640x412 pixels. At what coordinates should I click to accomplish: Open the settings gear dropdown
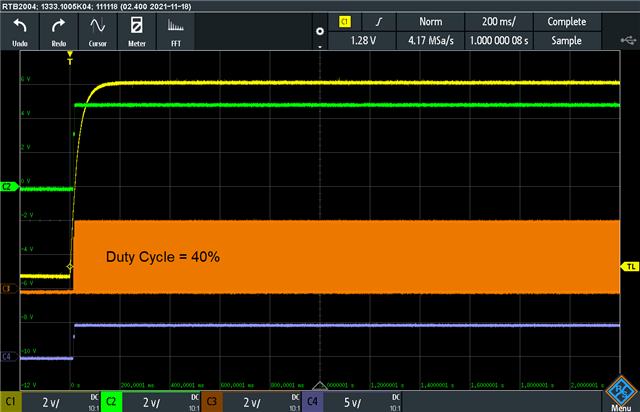click(x=320, y=32)
